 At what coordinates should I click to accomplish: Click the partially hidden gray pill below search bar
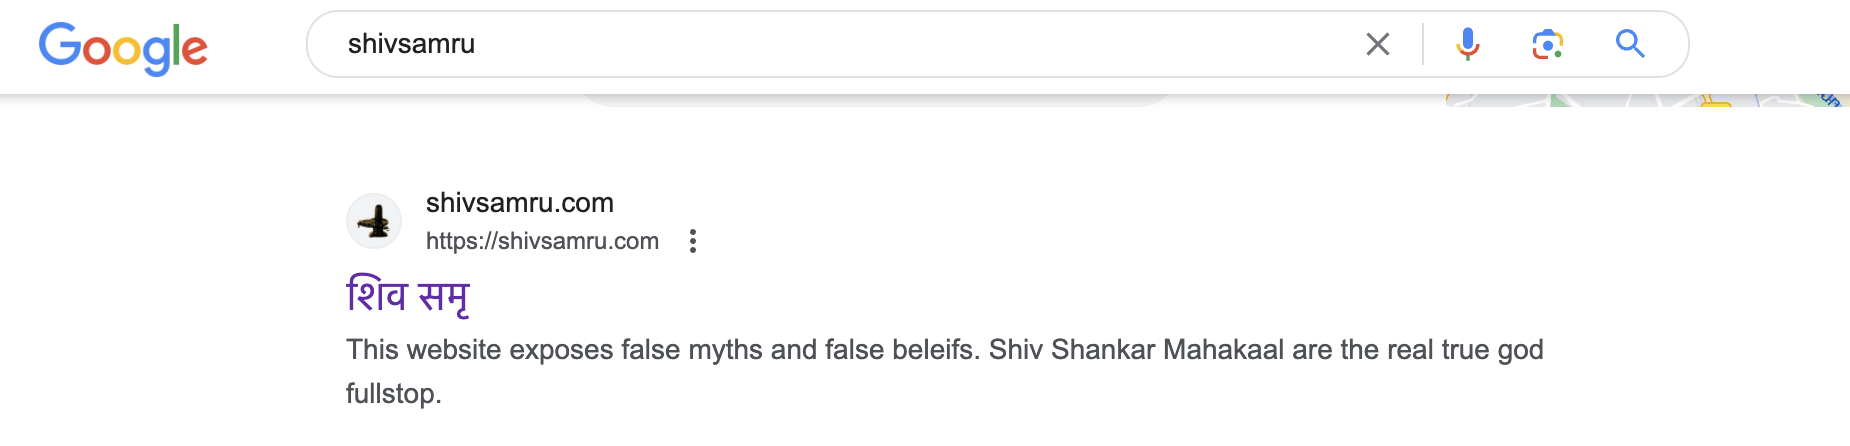[x=875, y=100]
